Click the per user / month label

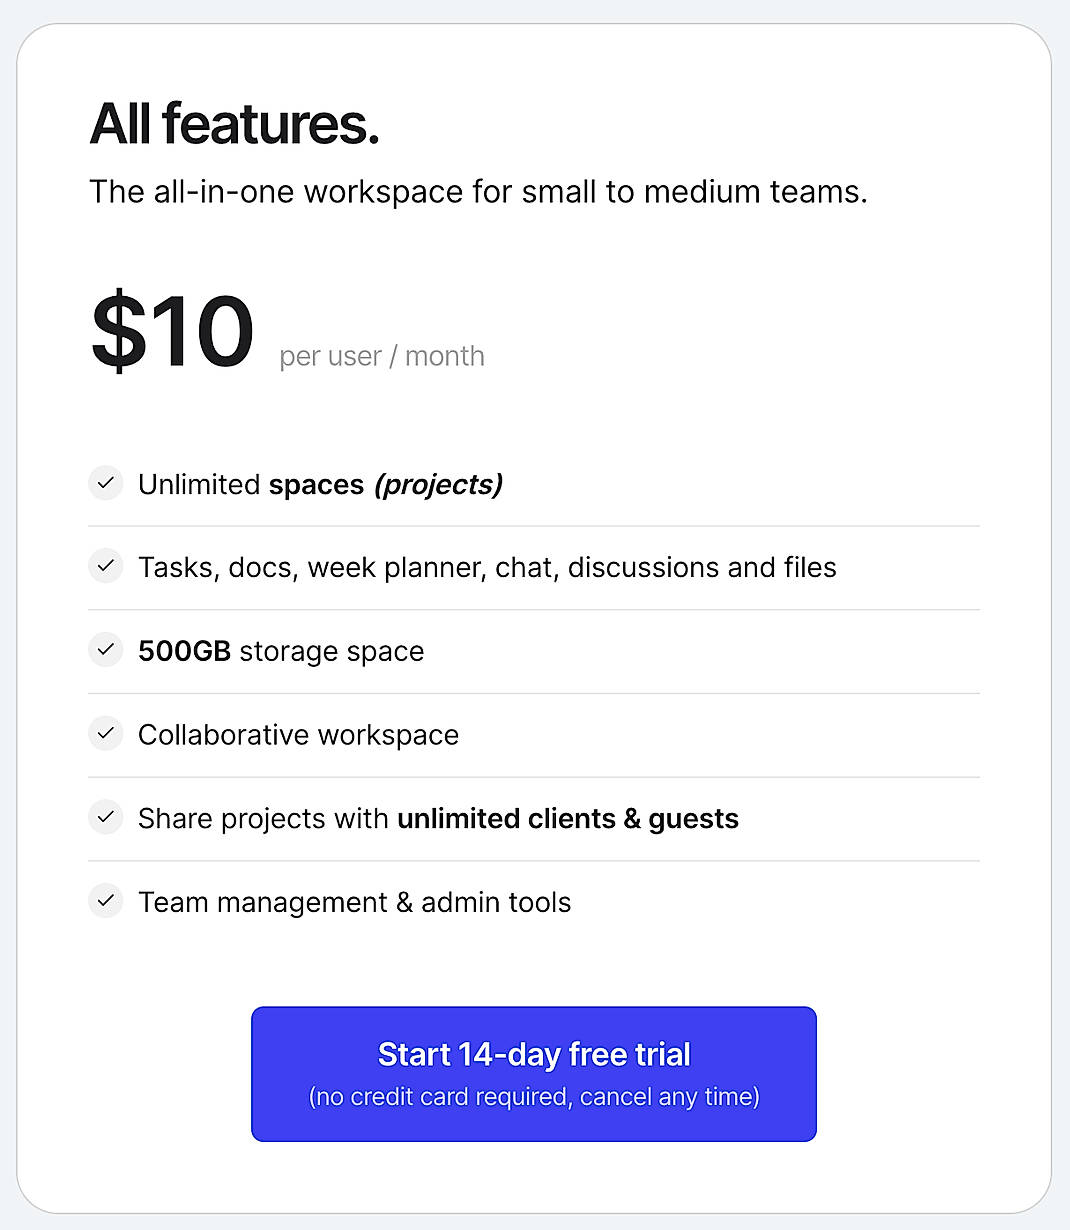tap(381, 355)
